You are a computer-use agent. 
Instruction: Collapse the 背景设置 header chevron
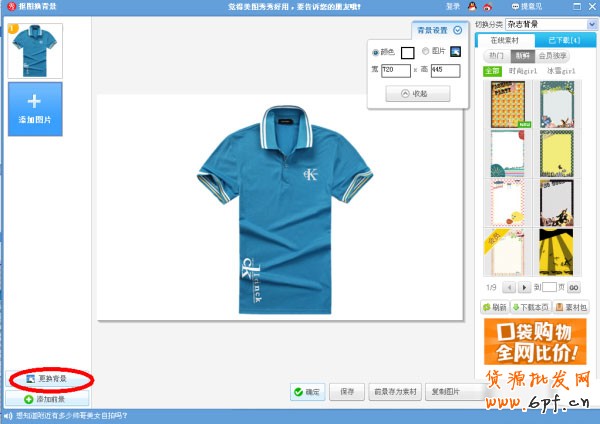tap(457, 31)
